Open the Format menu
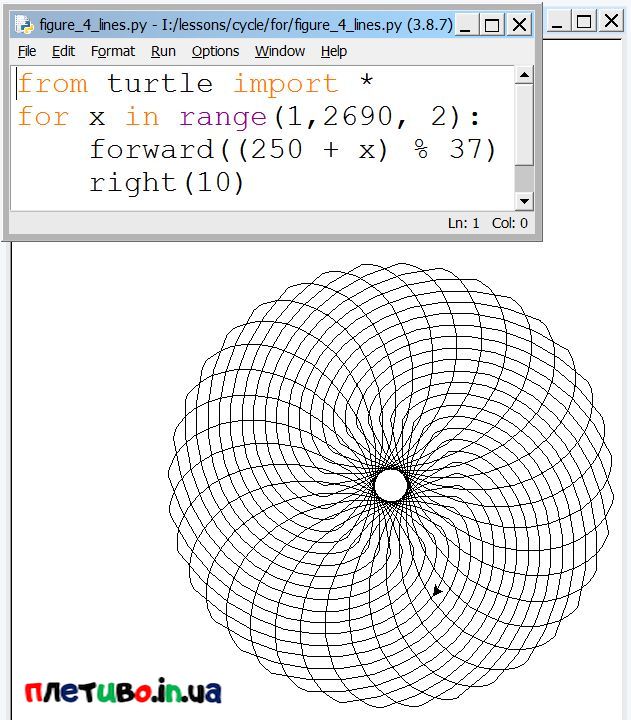Screen dimensions: 631x720 tap(113, 51)
